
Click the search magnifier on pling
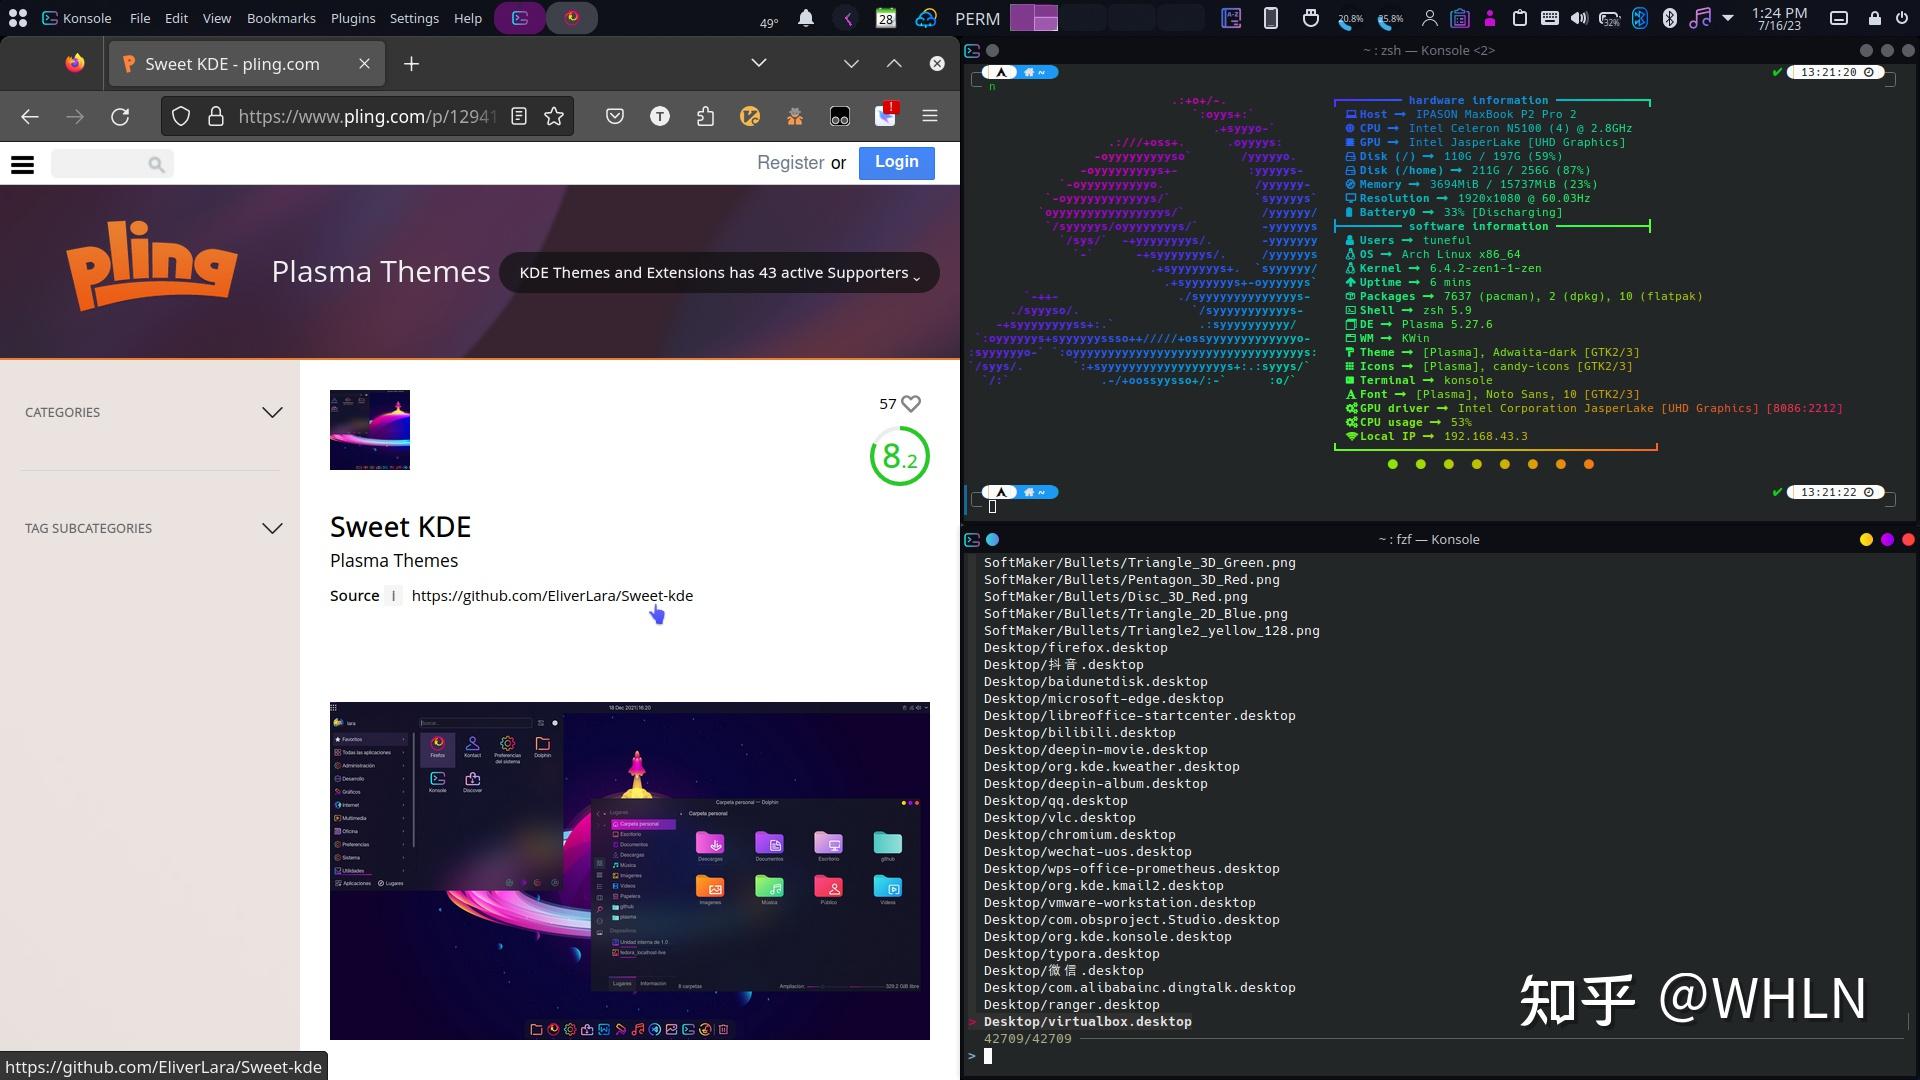pyautogui.click(x=156, y=164)
